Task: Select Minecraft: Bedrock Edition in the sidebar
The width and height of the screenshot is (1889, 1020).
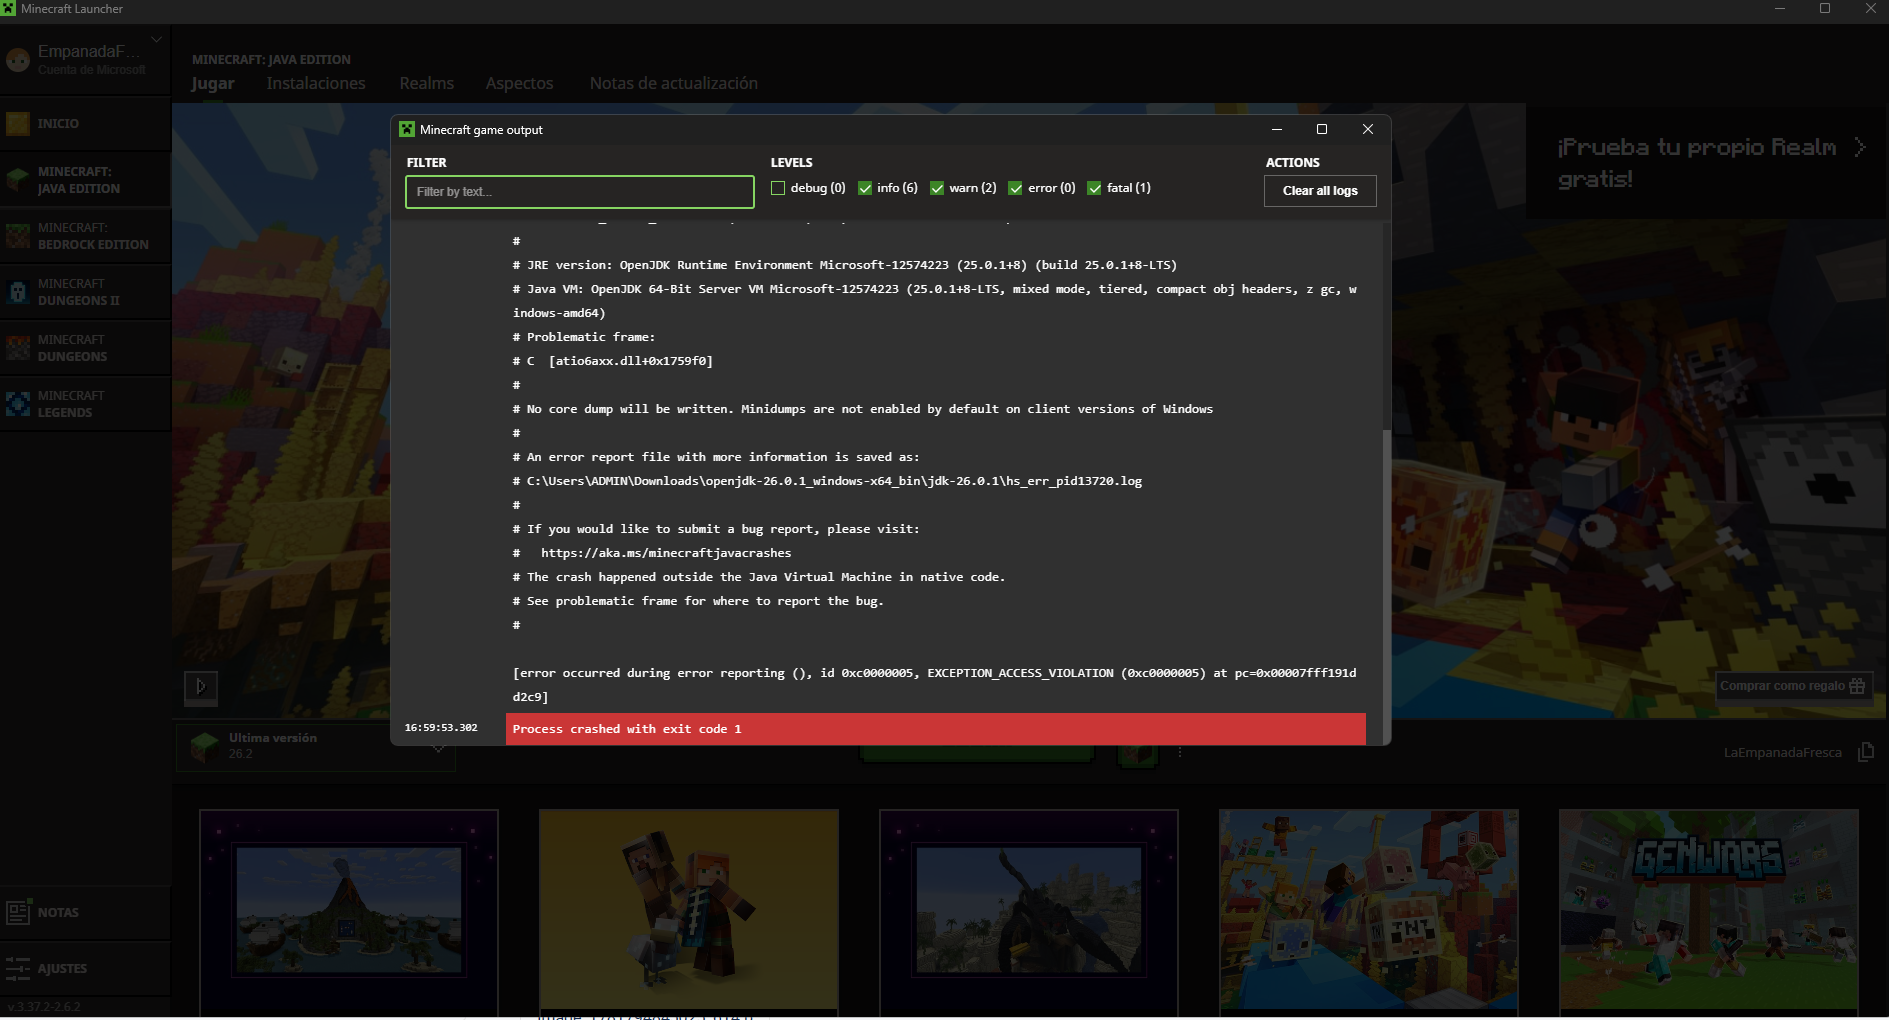Action: [85, 236]
